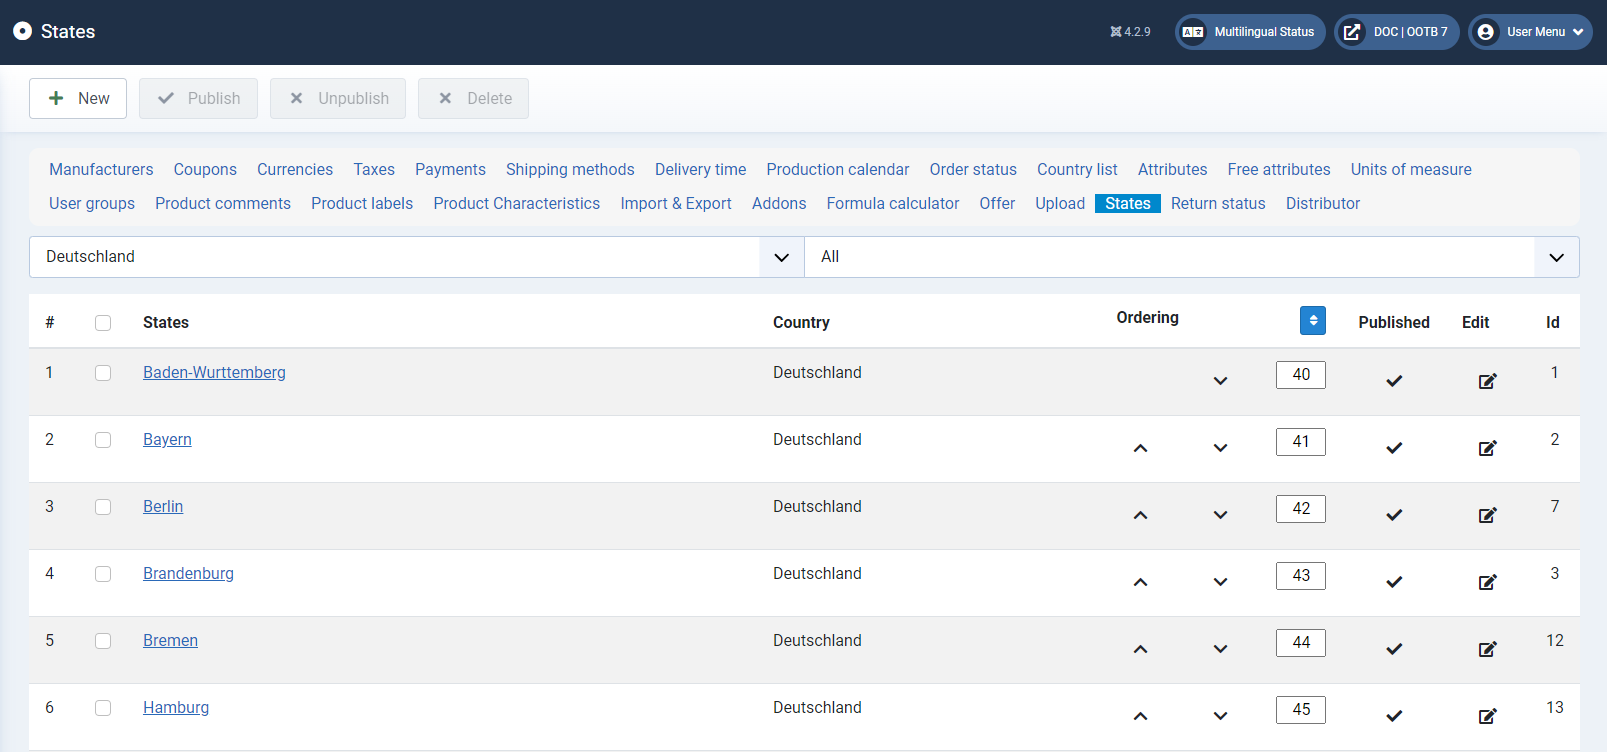1607x752 pixels.
Task: Open the Bremen state link
Action: (x=170, y=640)
